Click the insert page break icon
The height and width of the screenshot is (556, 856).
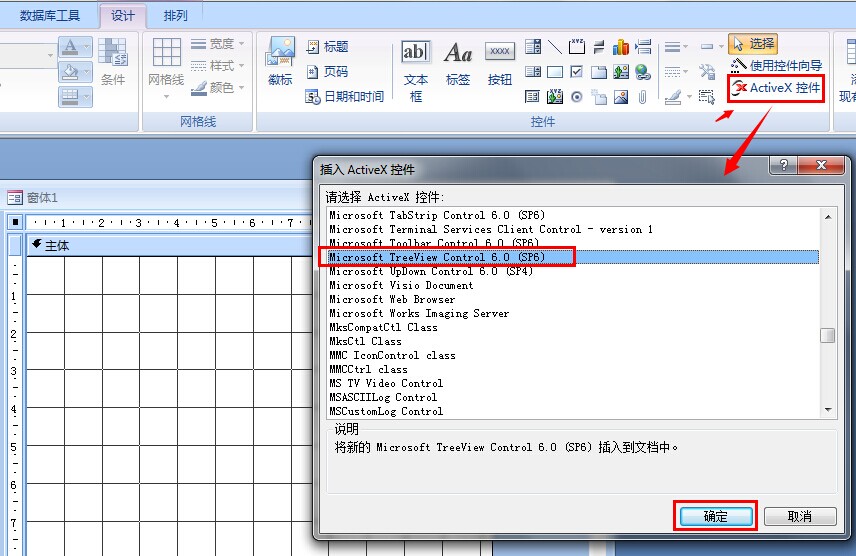[643, 46]
